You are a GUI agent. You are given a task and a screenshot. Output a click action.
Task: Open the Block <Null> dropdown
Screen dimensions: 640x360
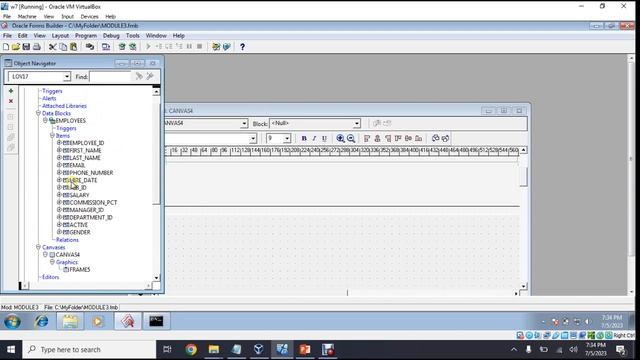click(x=357, y=123)
